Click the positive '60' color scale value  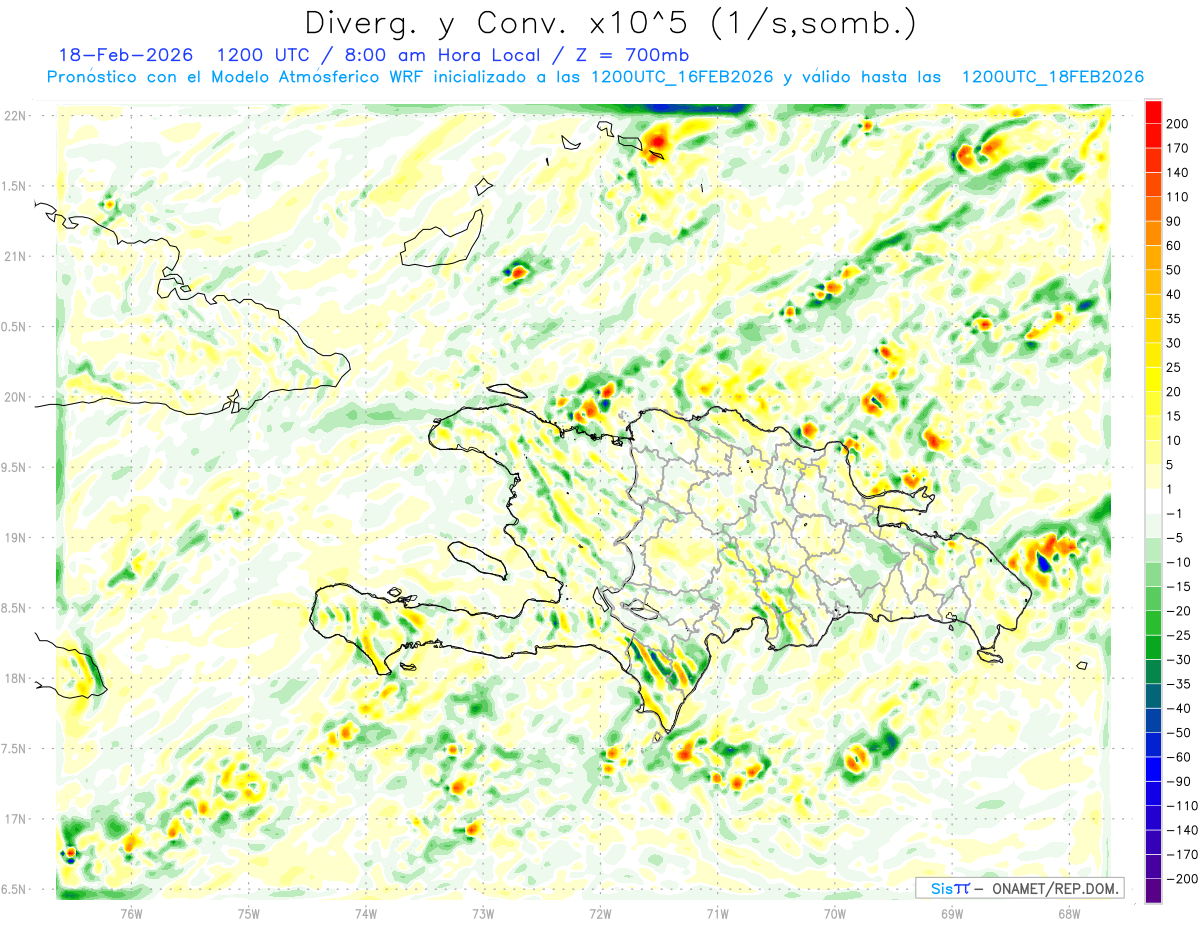tap(1174, 246)
